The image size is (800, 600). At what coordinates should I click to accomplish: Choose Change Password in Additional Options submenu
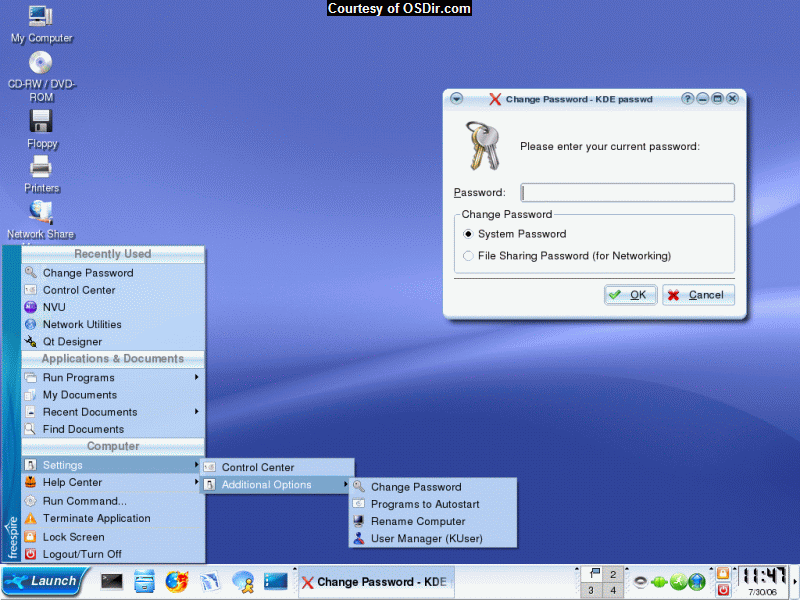click(x=433, y=487)
